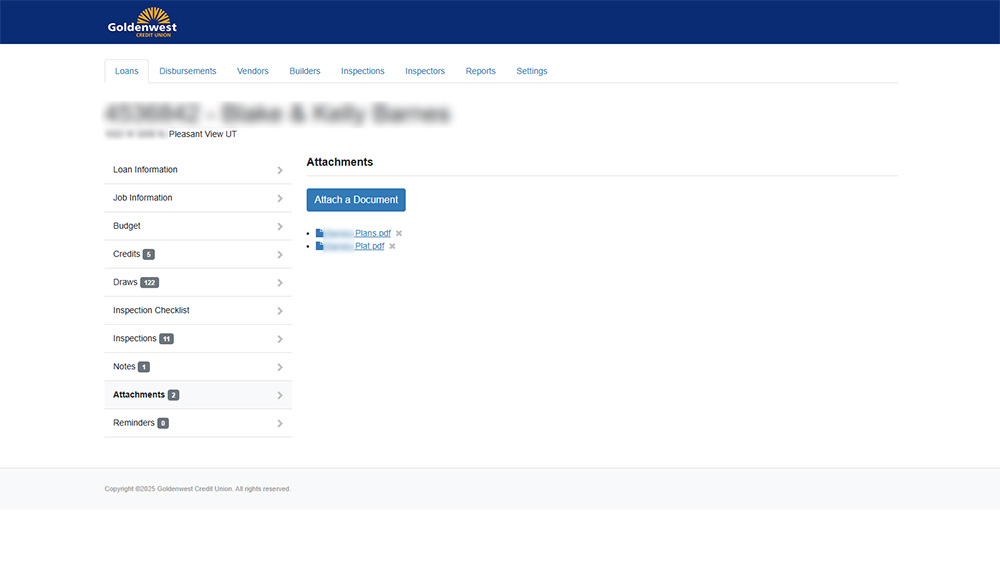Click the file icon beside Plans.pdf
This screenshot has height=581, width=1000.
pyautogui.click(x=320, y=233)
